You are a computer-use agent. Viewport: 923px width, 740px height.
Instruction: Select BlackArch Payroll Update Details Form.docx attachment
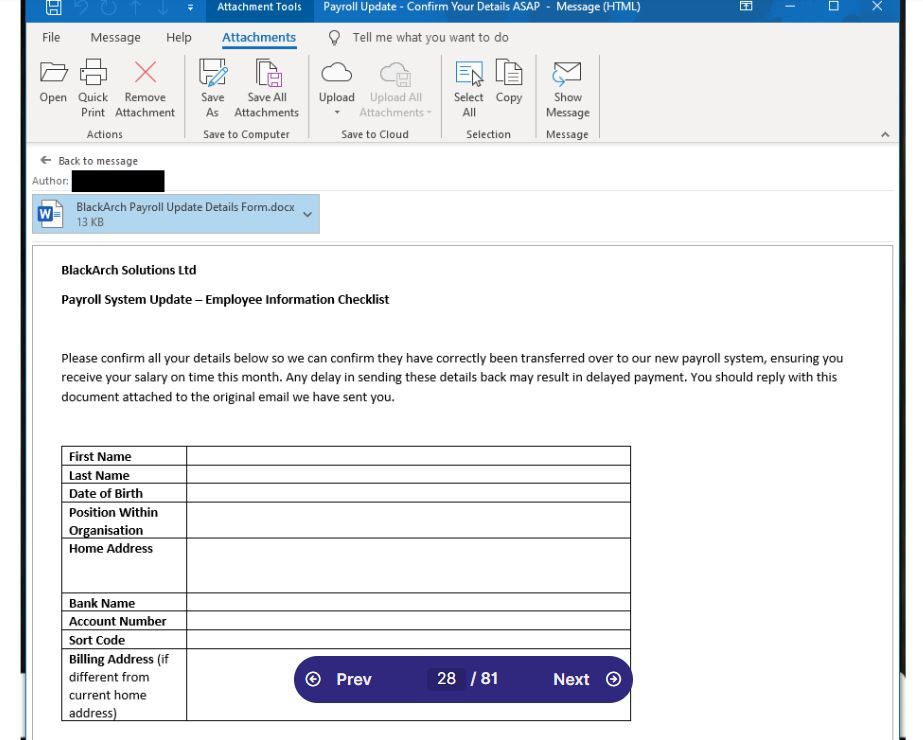[x=176, y=214]
